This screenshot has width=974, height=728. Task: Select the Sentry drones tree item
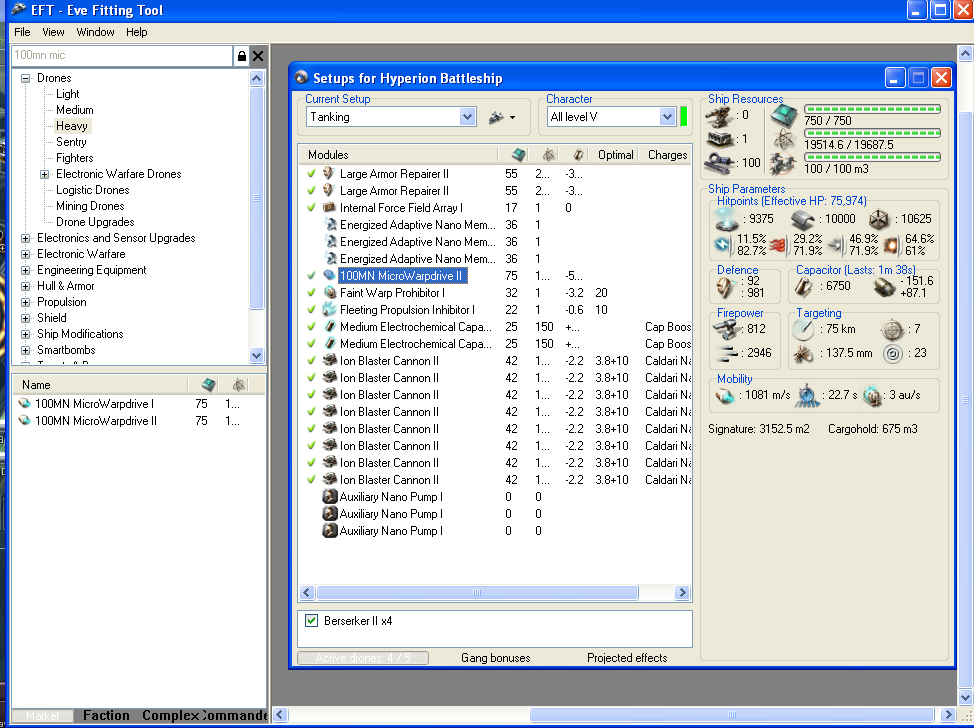(71, 142)
